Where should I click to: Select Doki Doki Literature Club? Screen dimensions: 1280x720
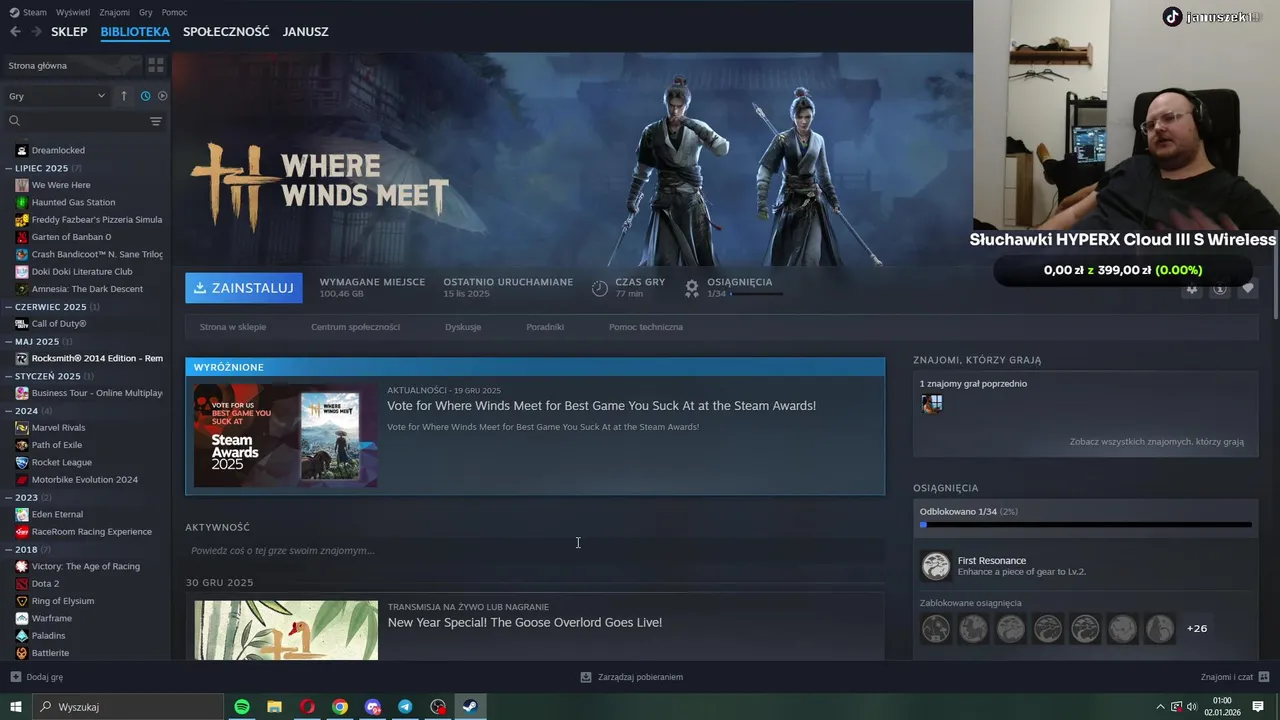pyautogui.click(x=82, y=271)
